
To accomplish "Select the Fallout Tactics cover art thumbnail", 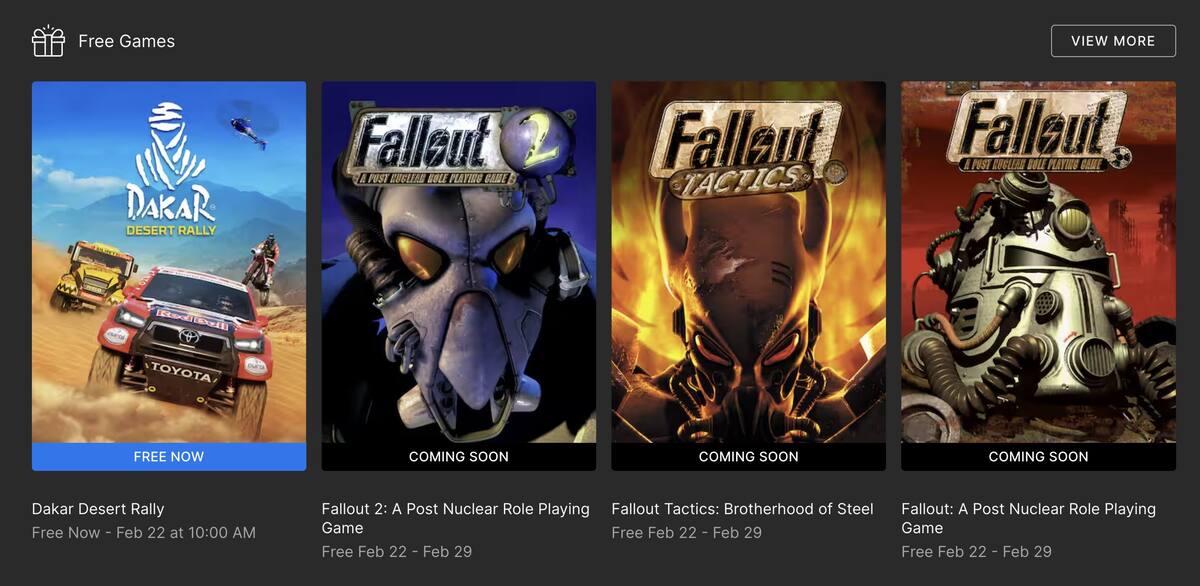I will 749,262.
